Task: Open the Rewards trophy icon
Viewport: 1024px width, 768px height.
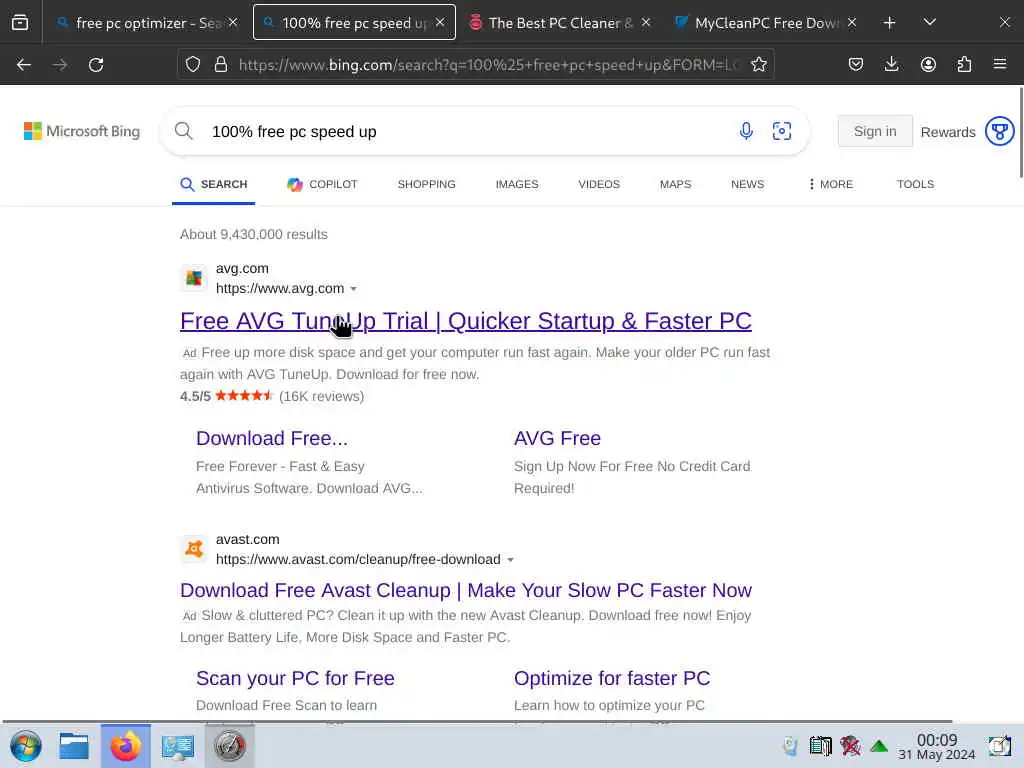Action: (x=1000, y=131)
